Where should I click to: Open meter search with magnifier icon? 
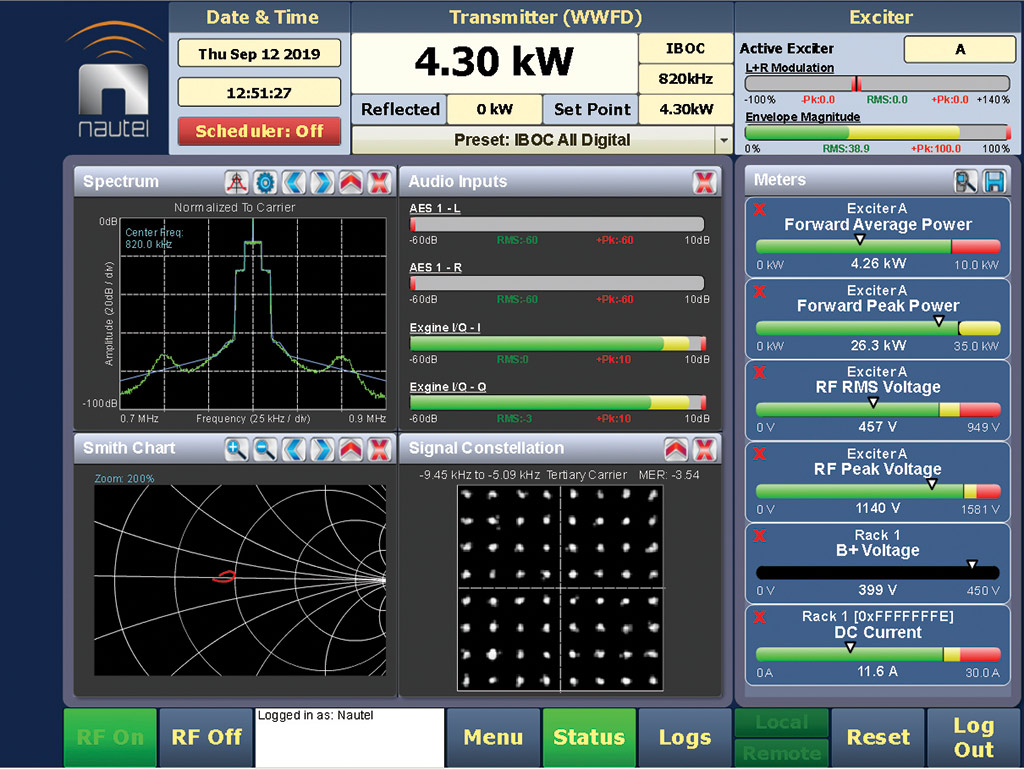964,181
